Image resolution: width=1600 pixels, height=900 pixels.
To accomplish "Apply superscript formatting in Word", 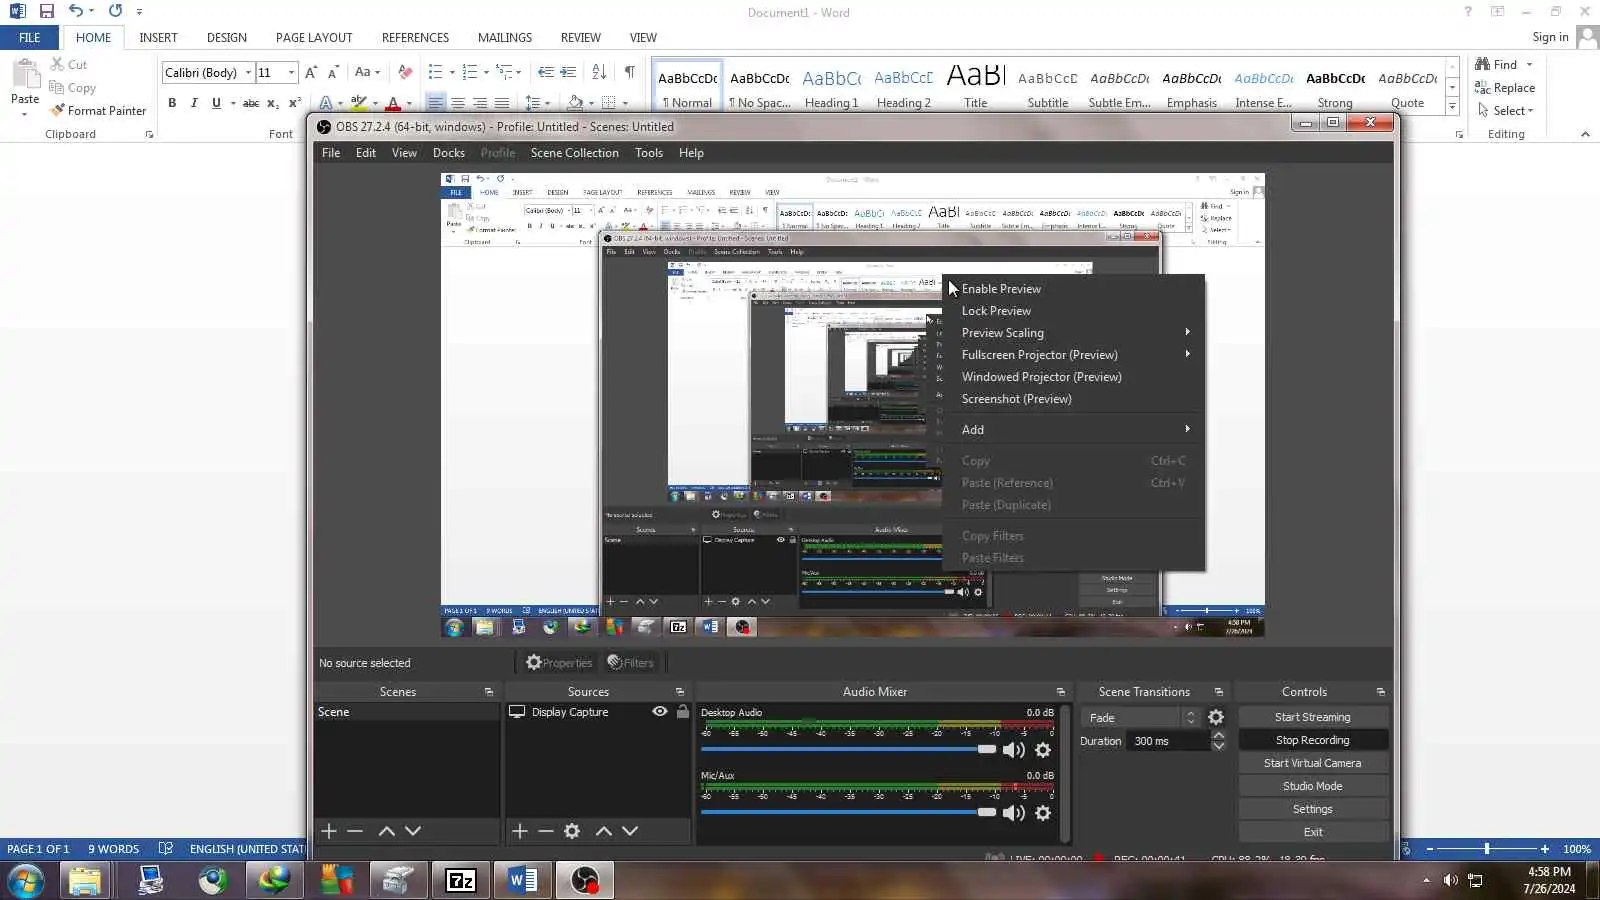I will [x=295, y=102].
